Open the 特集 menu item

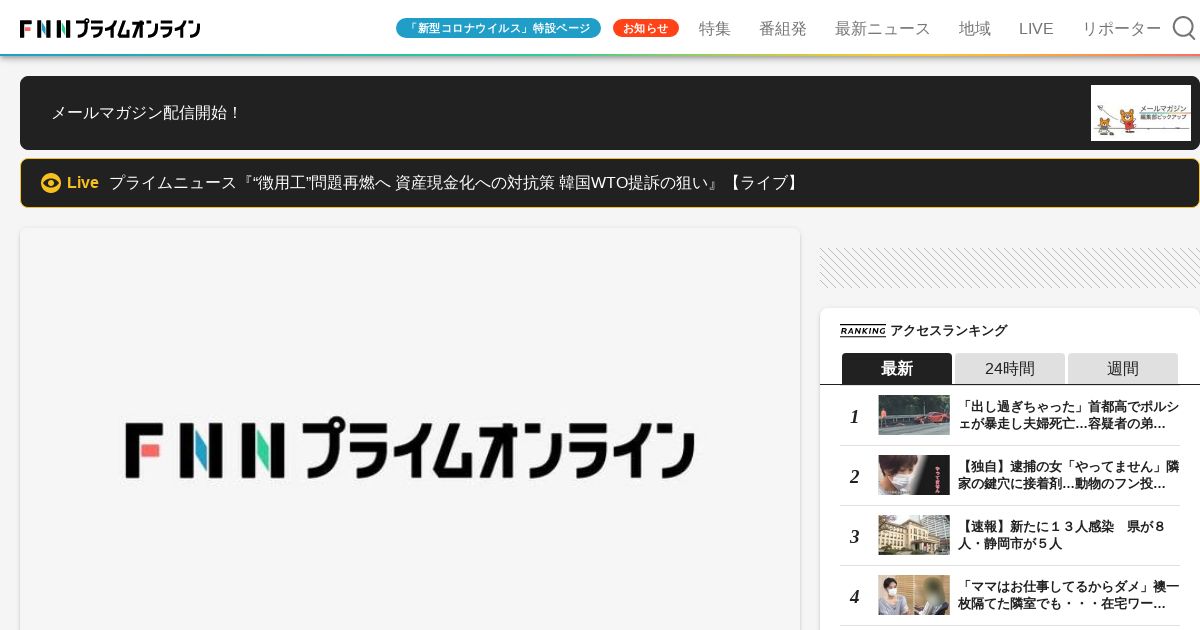[x=715, y=28]
